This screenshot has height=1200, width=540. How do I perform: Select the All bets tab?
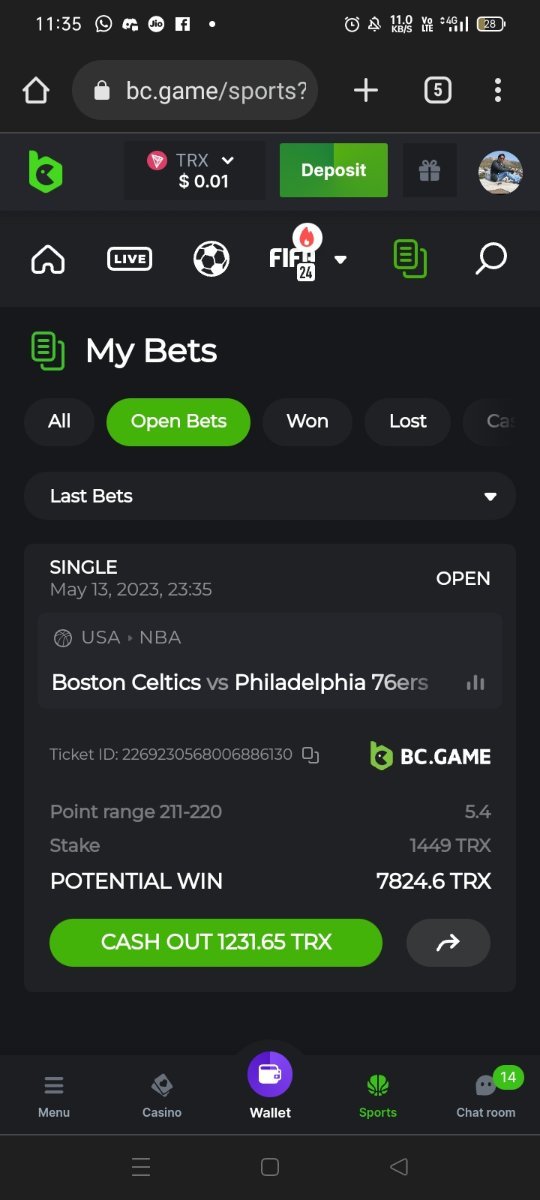pos(59,421)
